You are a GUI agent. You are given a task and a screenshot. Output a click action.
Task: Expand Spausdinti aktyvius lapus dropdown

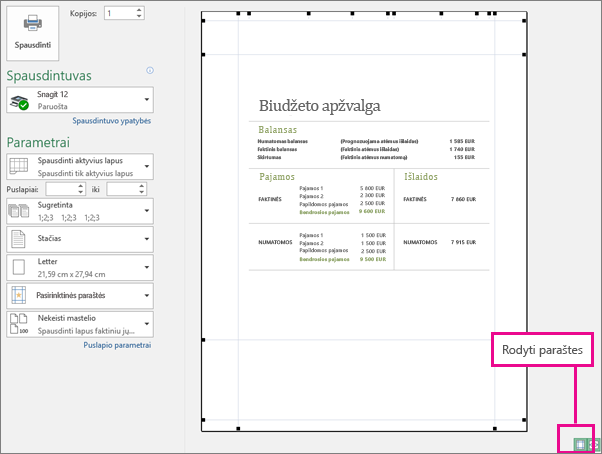[x=80, y=167]
